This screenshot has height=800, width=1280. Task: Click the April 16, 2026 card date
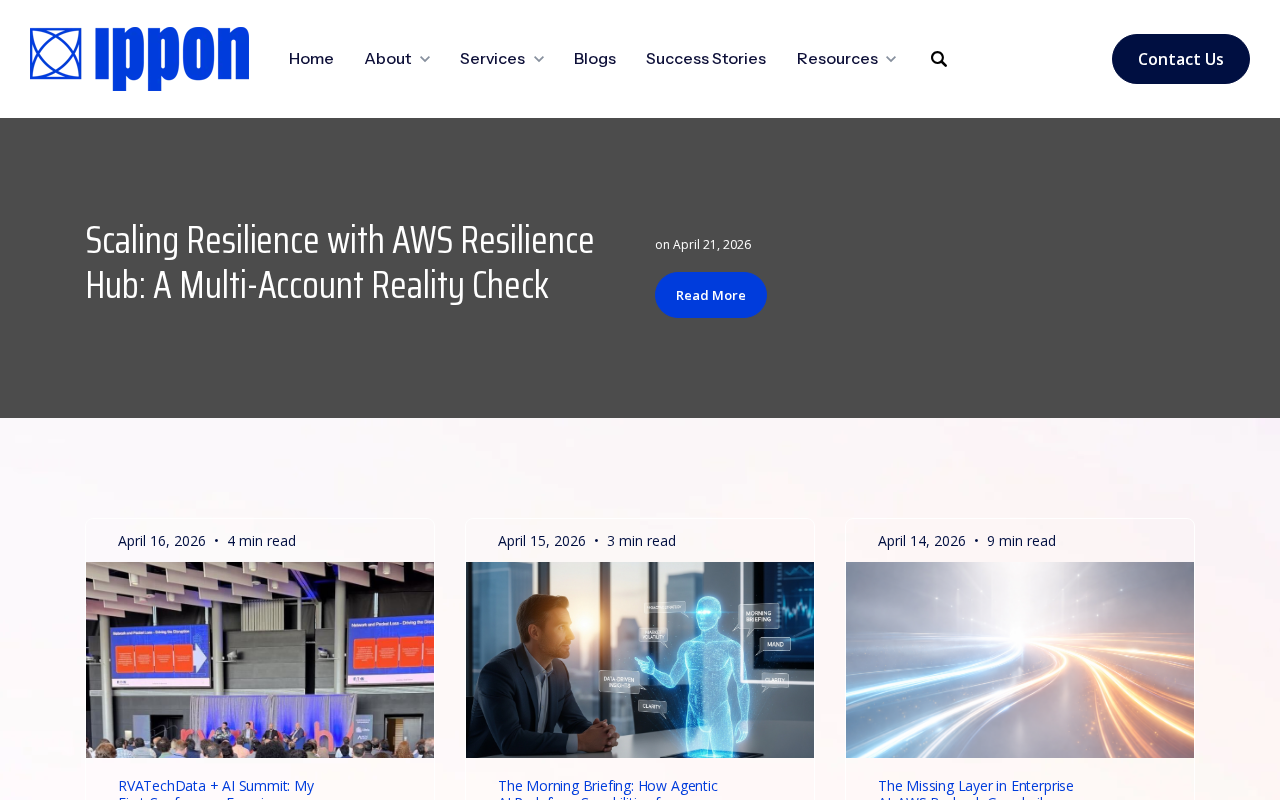click(x=162, y=541)
